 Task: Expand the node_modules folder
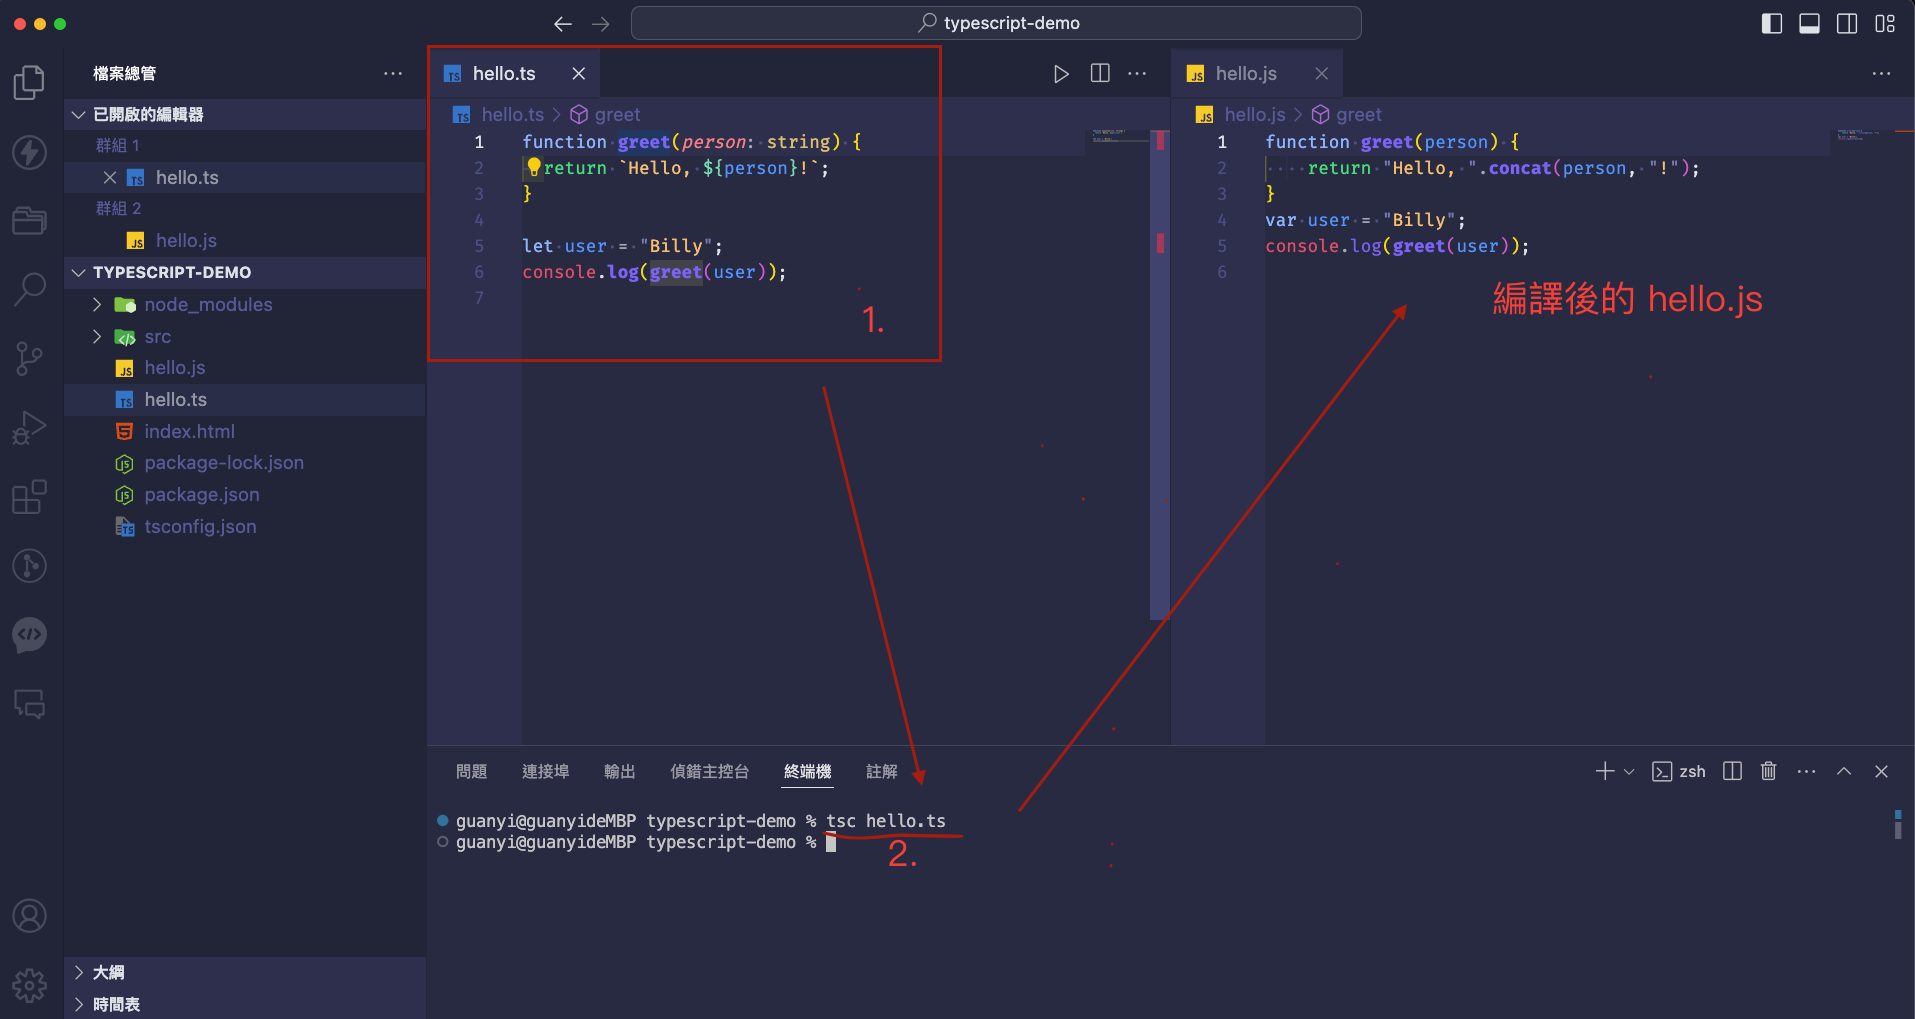tap(97, 304)
